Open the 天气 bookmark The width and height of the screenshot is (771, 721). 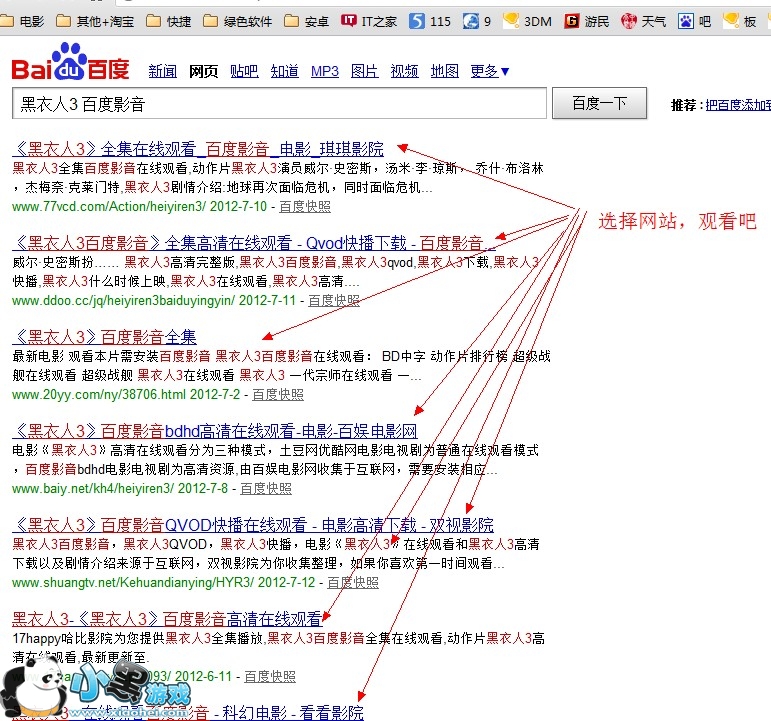click(x=644, y=21)
